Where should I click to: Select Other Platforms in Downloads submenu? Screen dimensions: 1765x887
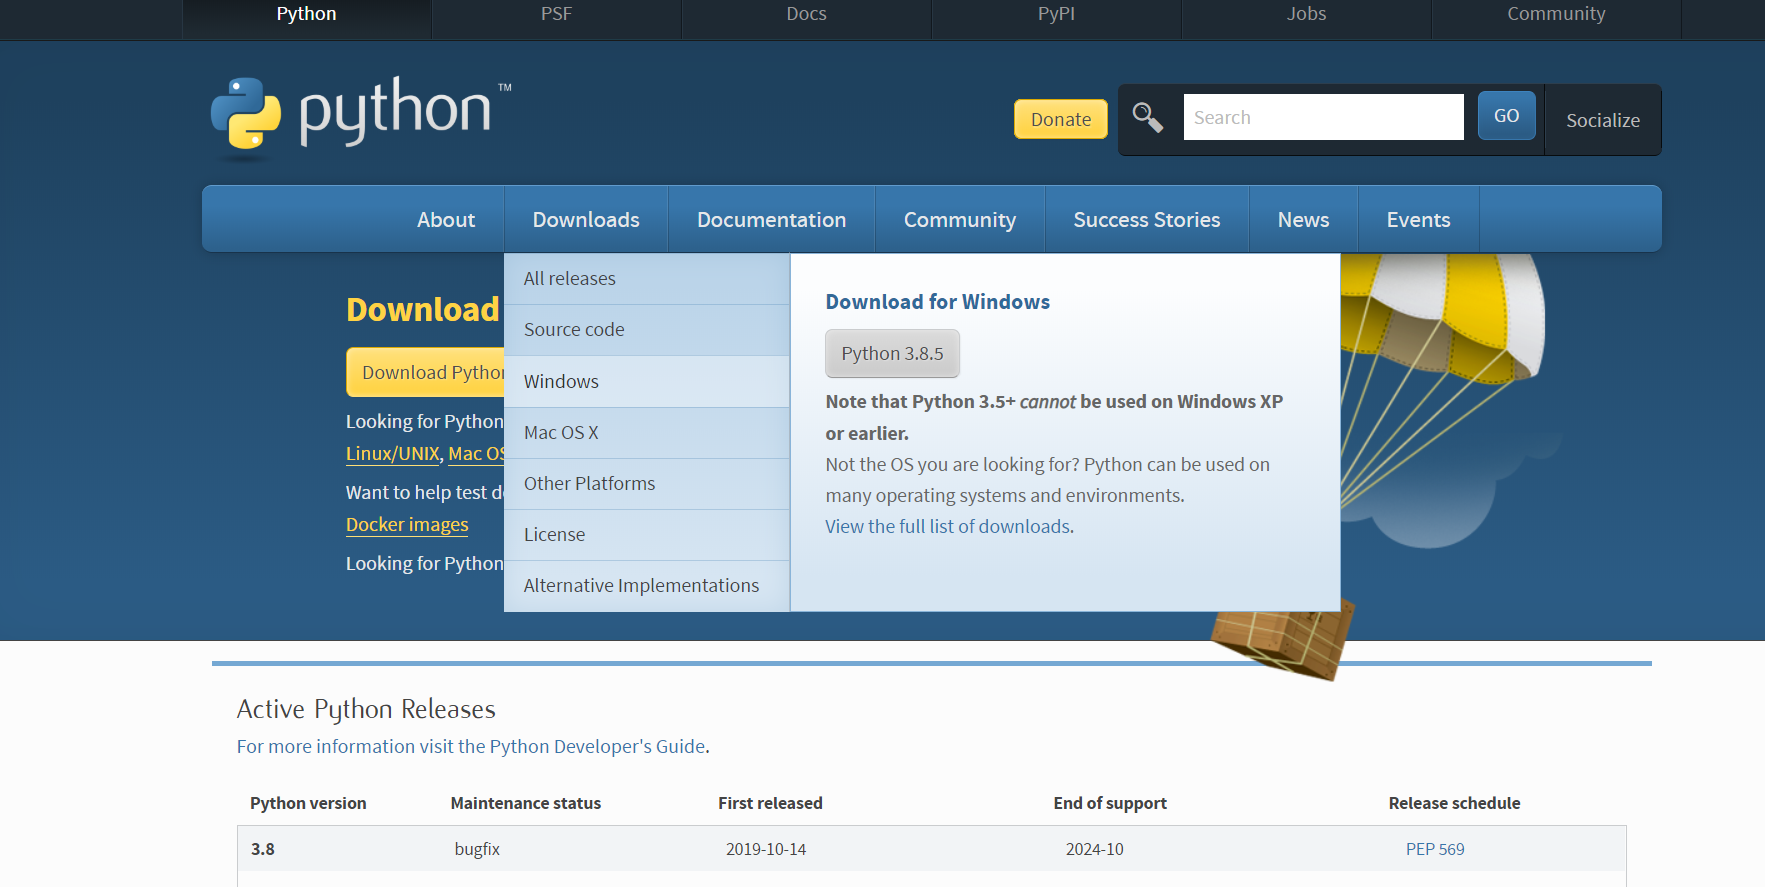coord(647,483)
